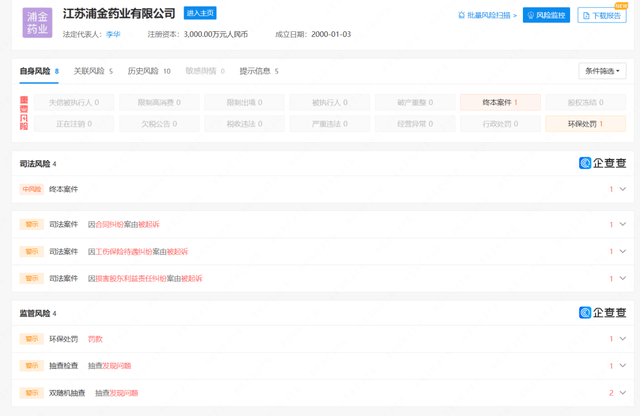640x416 pixels.
Task: Click the 浦金药业 company logo thumbnail
Action: point(37,22)
